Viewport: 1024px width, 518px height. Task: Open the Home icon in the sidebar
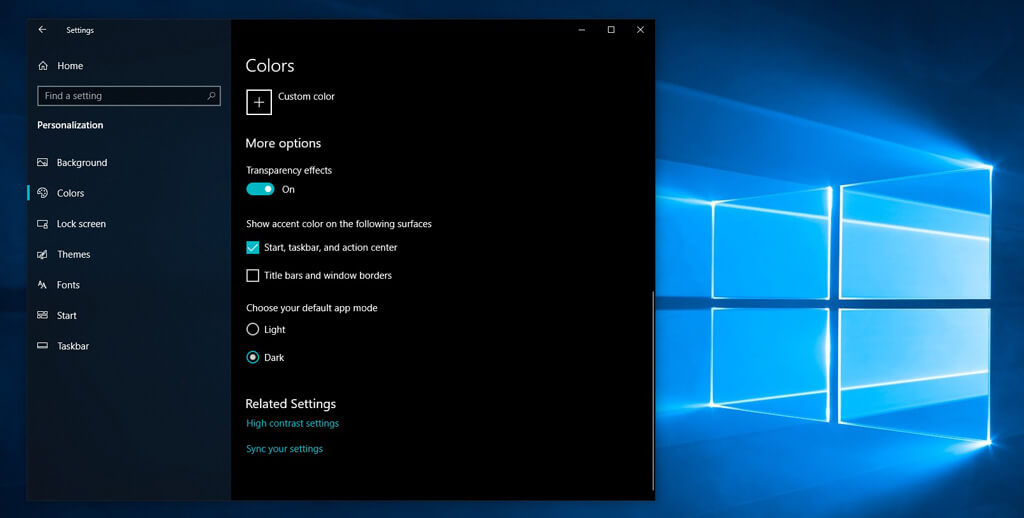click(x=43, y=65)
